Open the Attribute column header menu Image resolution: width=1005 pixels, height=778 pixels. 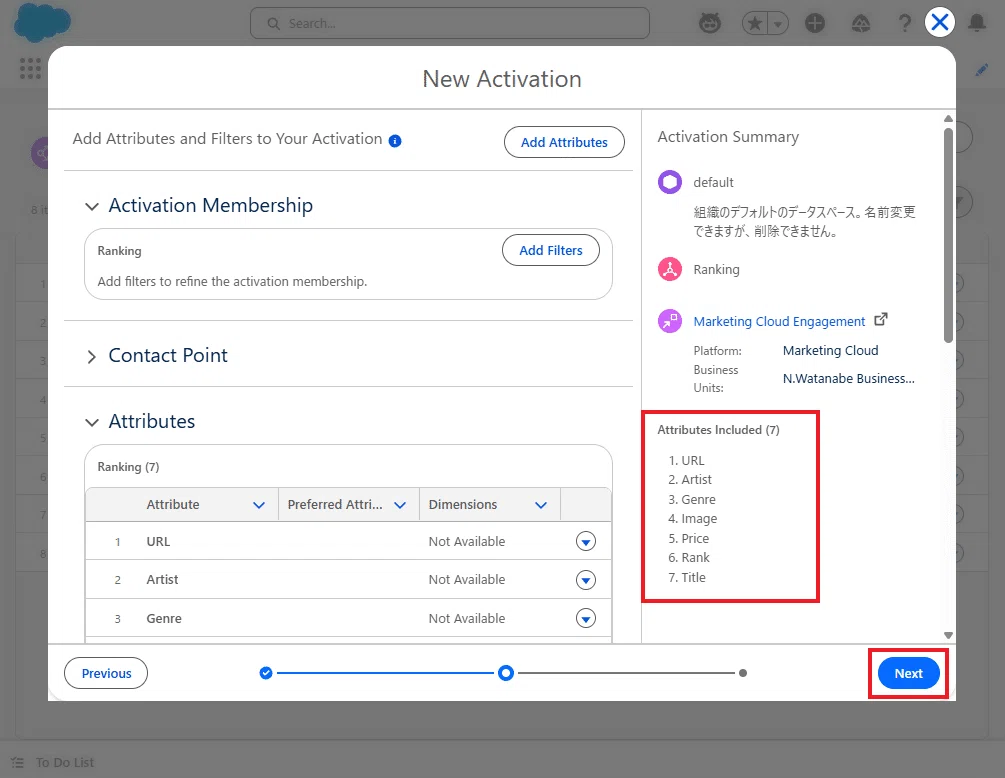click(x=259, y=505)
